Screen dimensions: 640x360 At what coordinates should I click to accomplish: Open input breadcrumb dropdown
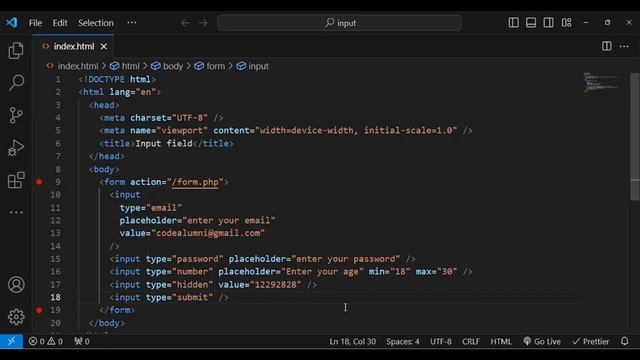[253, 66]
